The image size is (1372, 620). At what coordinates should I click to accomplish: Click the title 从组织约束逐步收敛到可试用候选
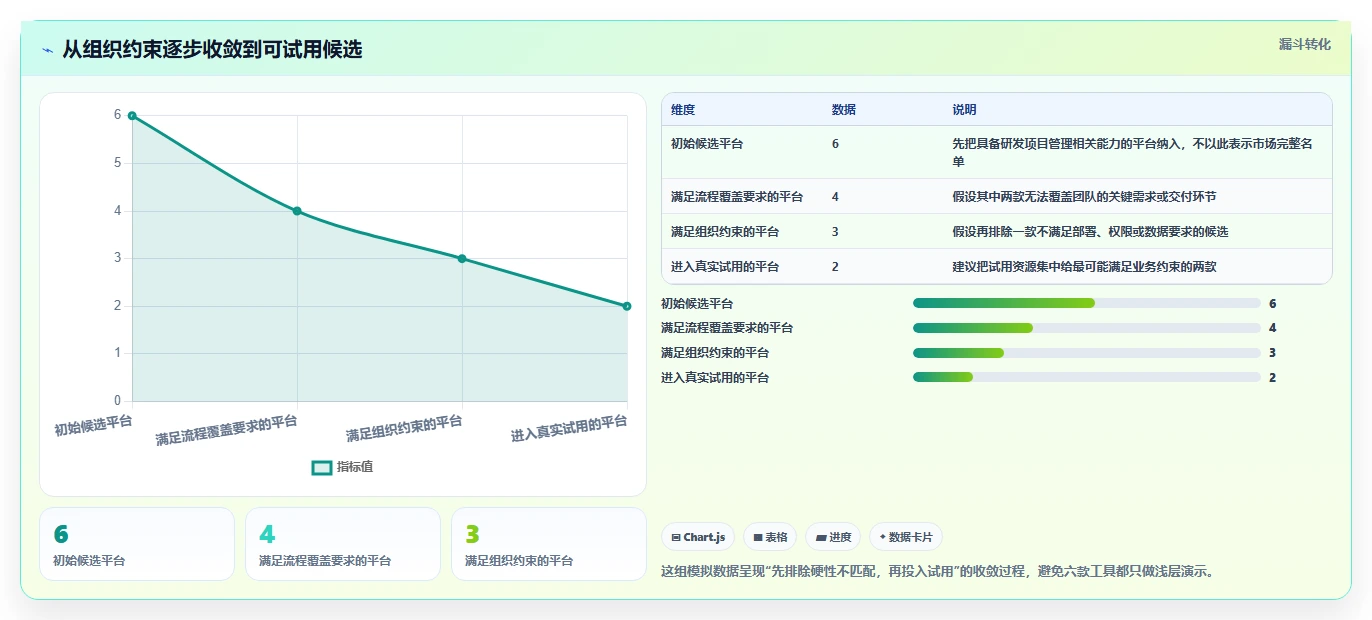pos(212,49)
